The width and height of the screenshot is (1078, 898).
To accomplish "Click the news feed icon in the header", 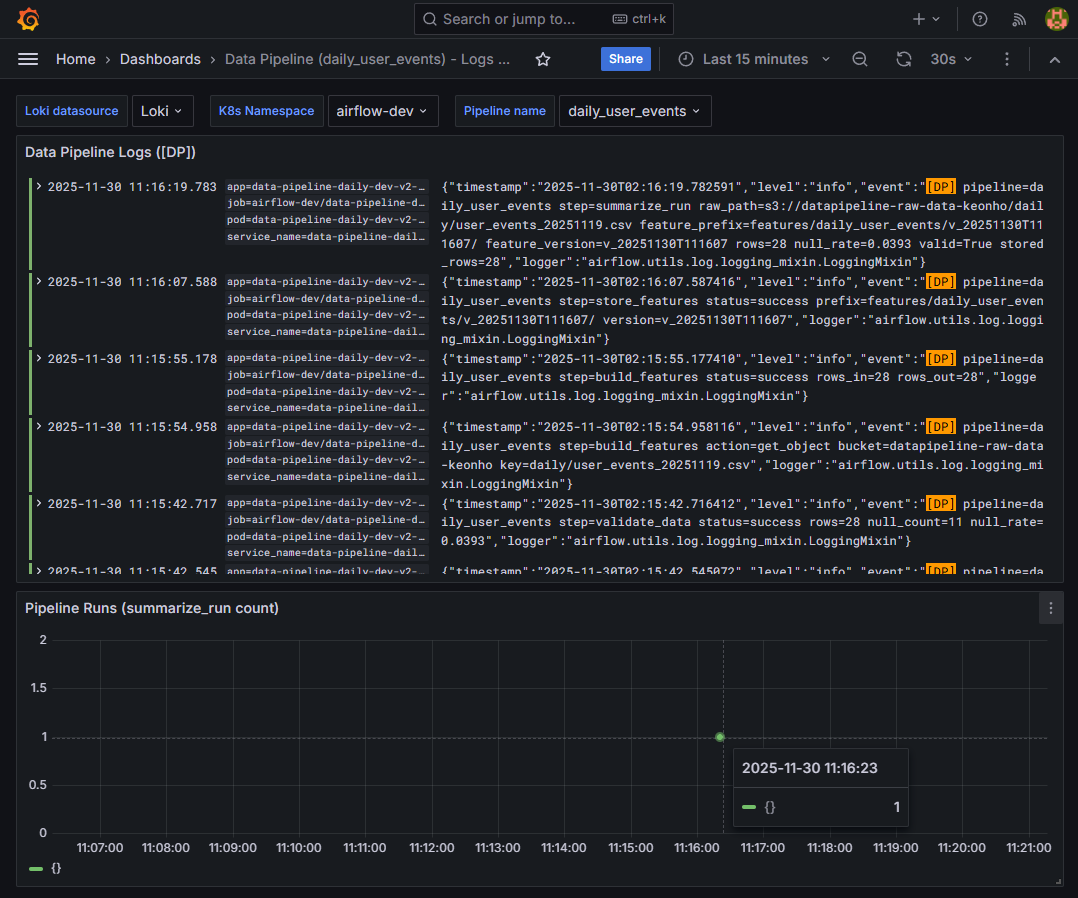I will click(x=1018, y=18).
